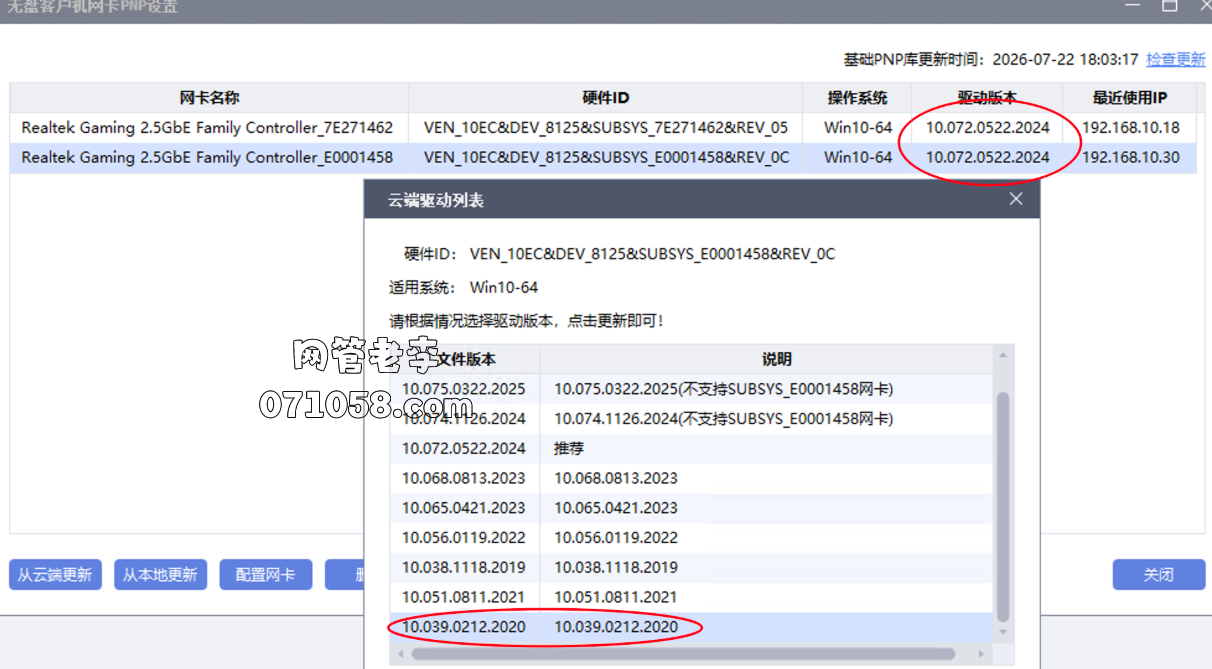Click the 硬件ID column header
The height and width of the screenshot is (669, 1212).
(605, 98)
